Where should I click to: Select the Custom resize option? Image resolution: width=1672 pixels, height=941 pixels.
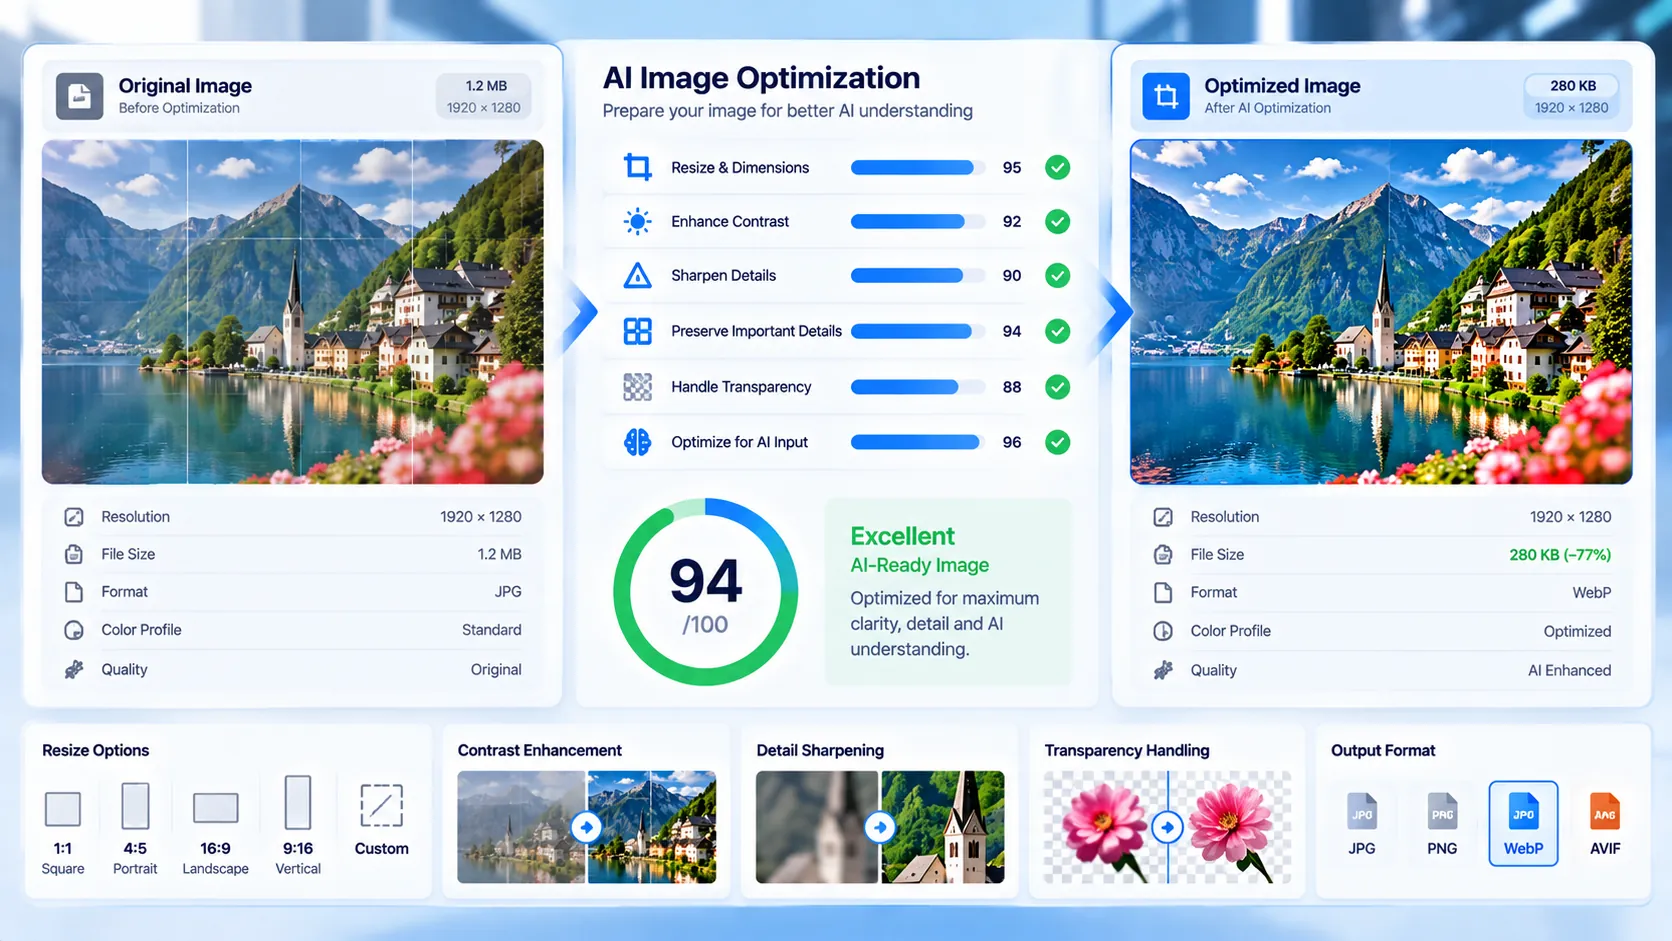pos(381,821)
